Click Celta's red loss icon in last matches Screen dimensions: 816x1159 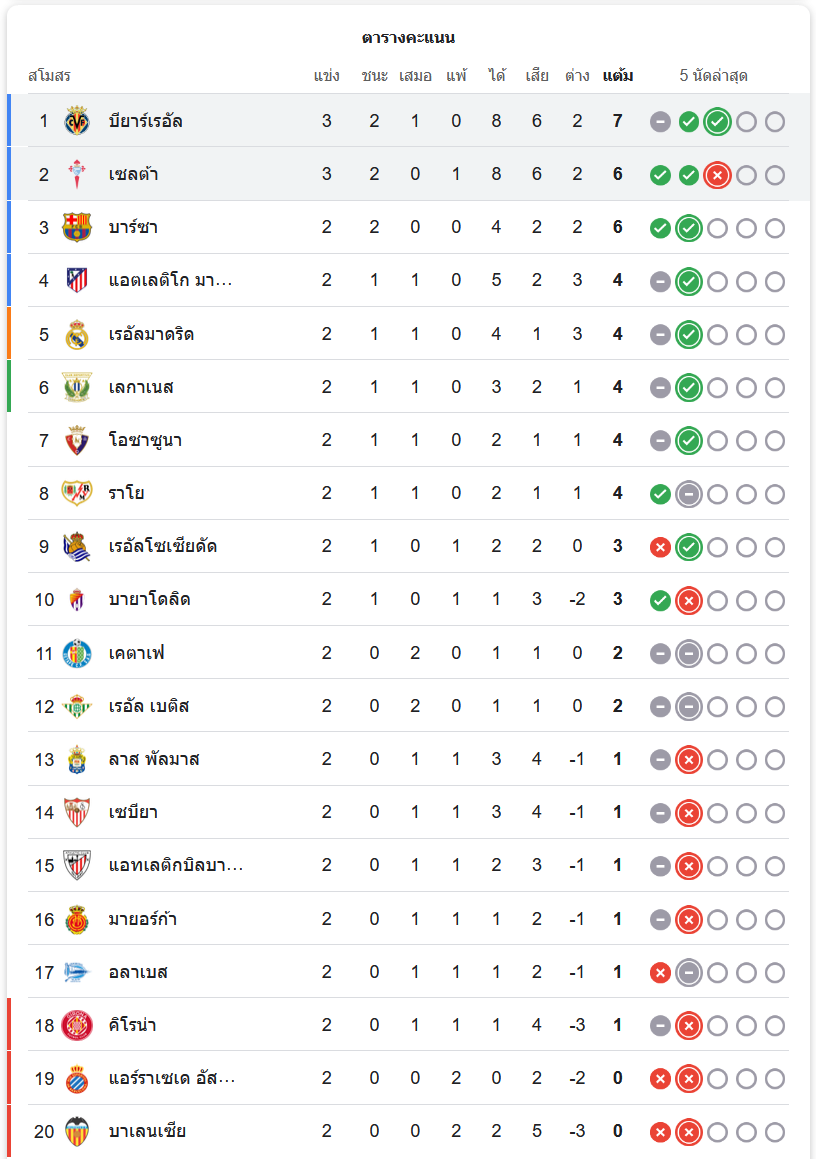coord(717,175)
